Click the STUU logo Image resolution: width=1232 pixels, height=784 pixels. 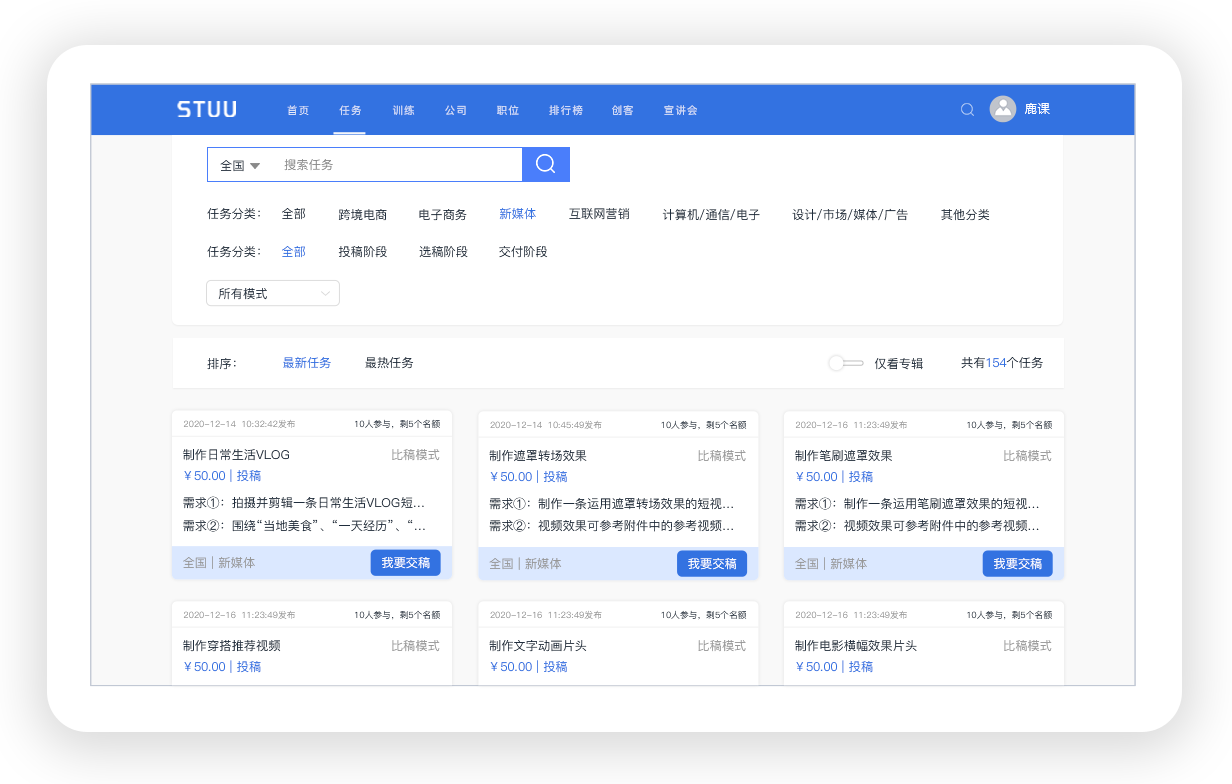click(207, 110)
